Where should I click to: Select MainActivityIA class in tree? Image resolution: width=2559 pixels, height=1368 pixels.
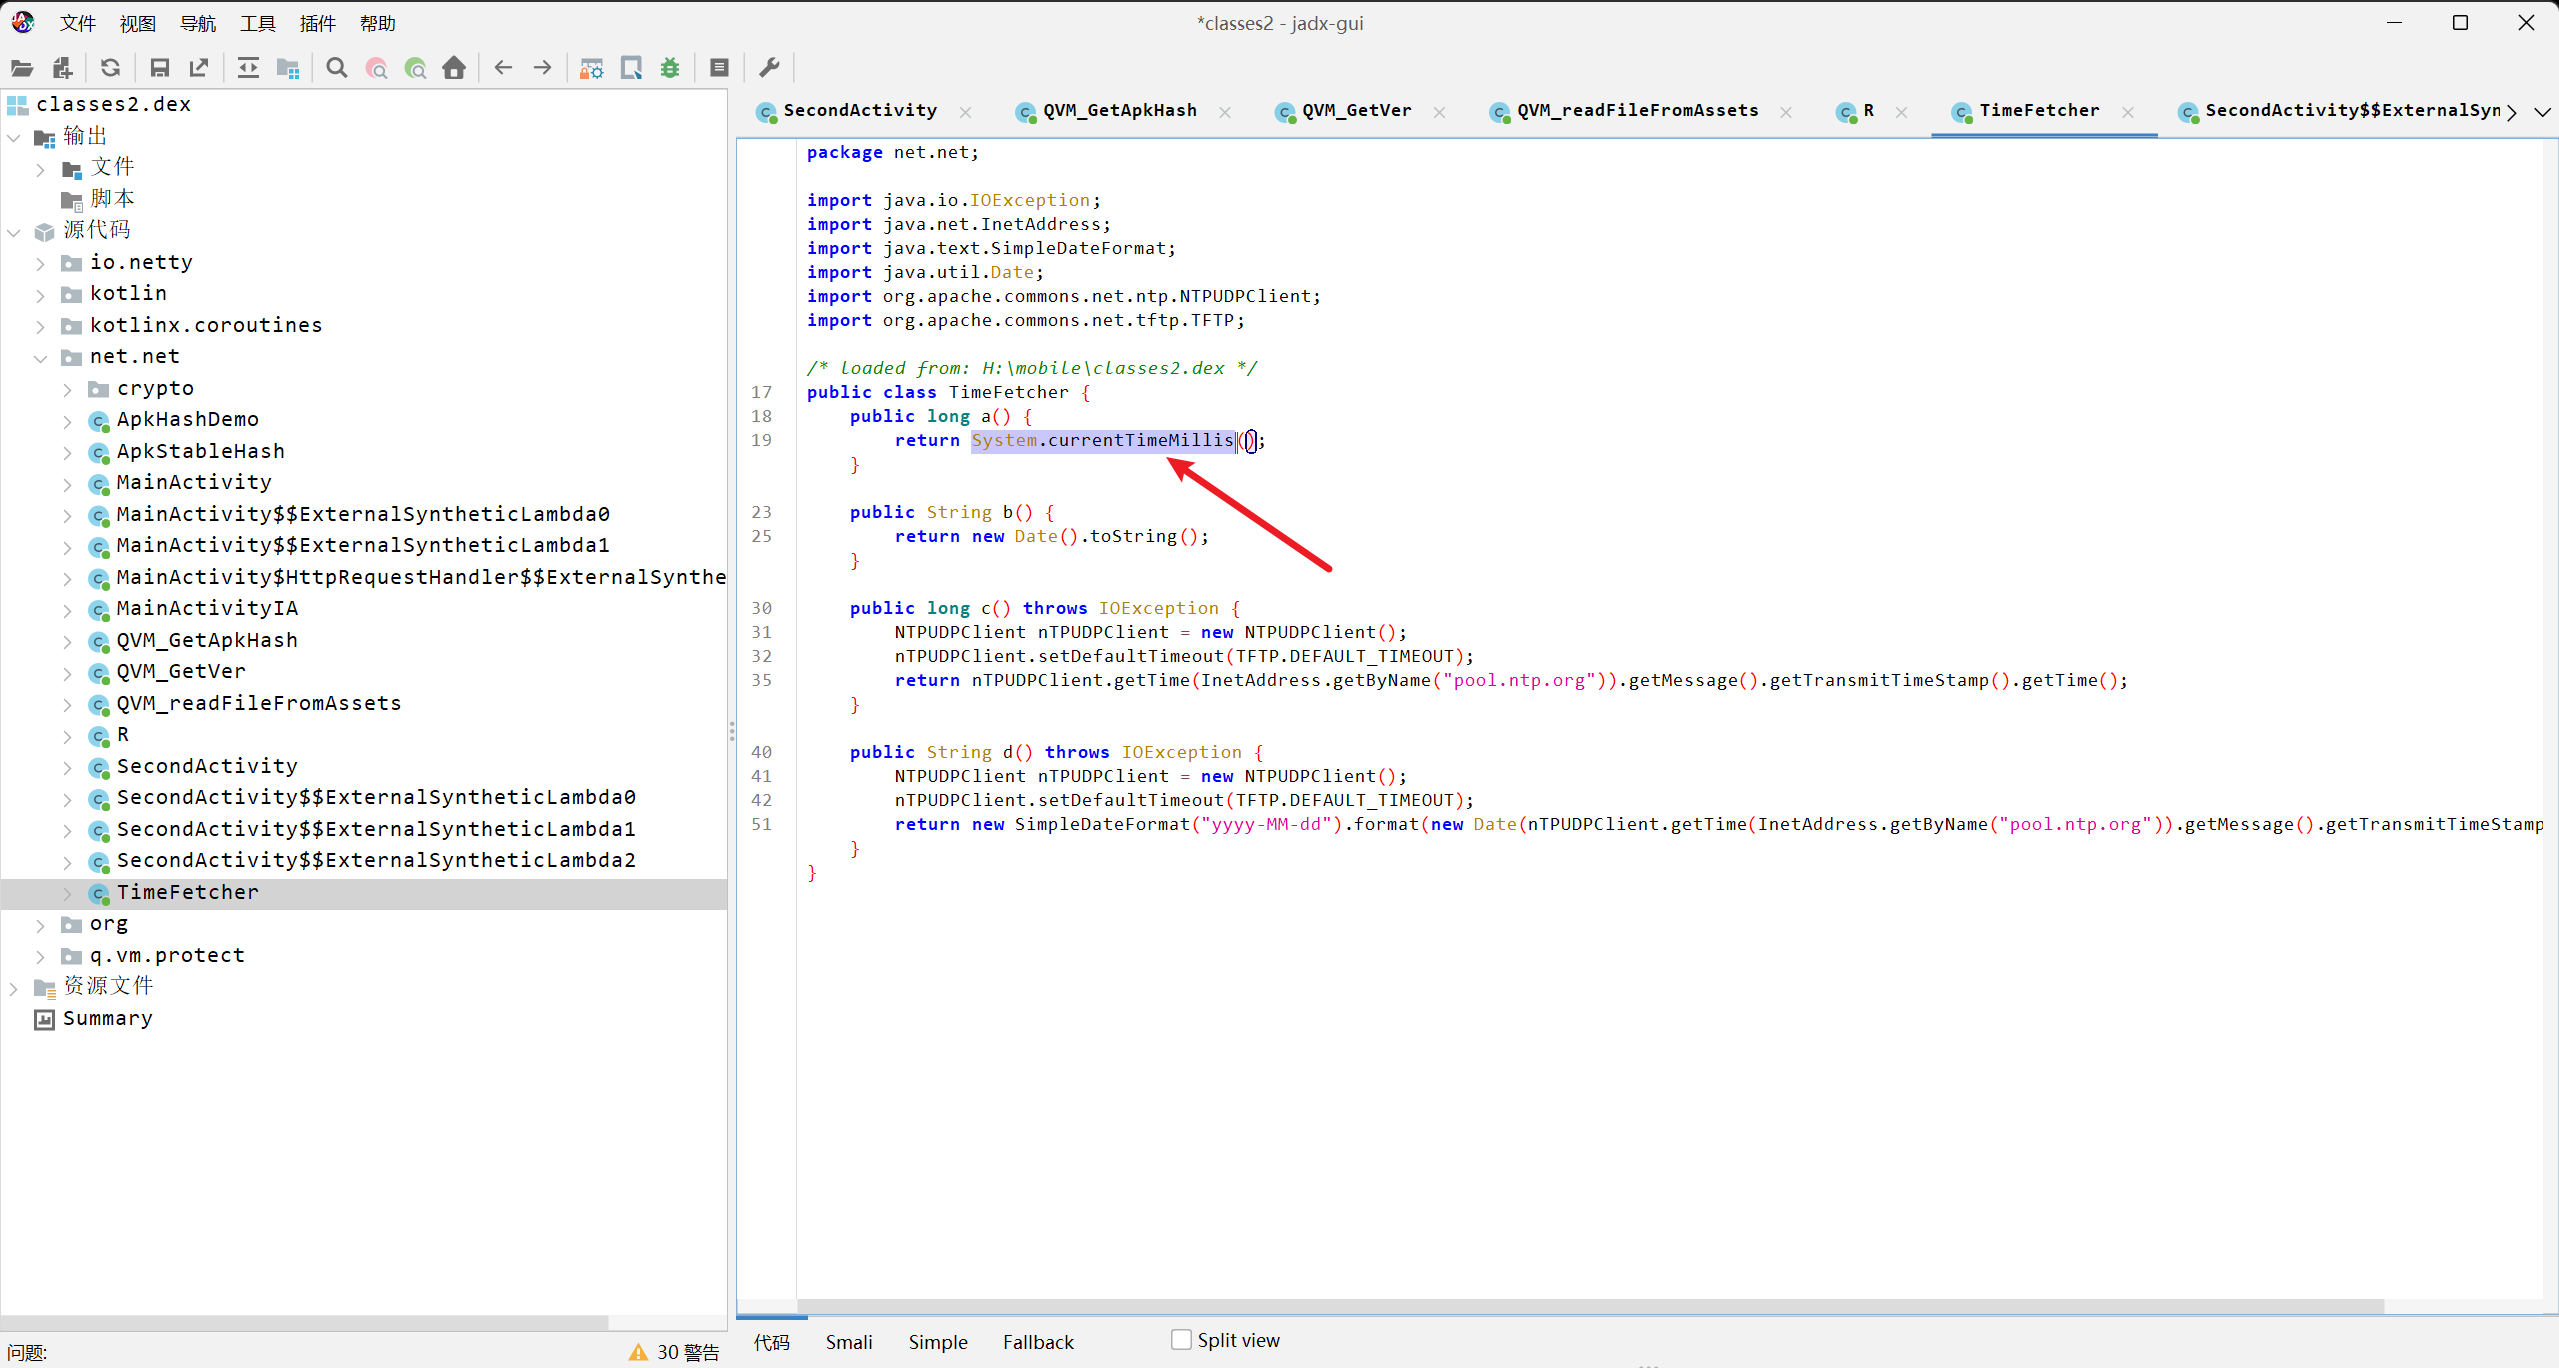207,608
